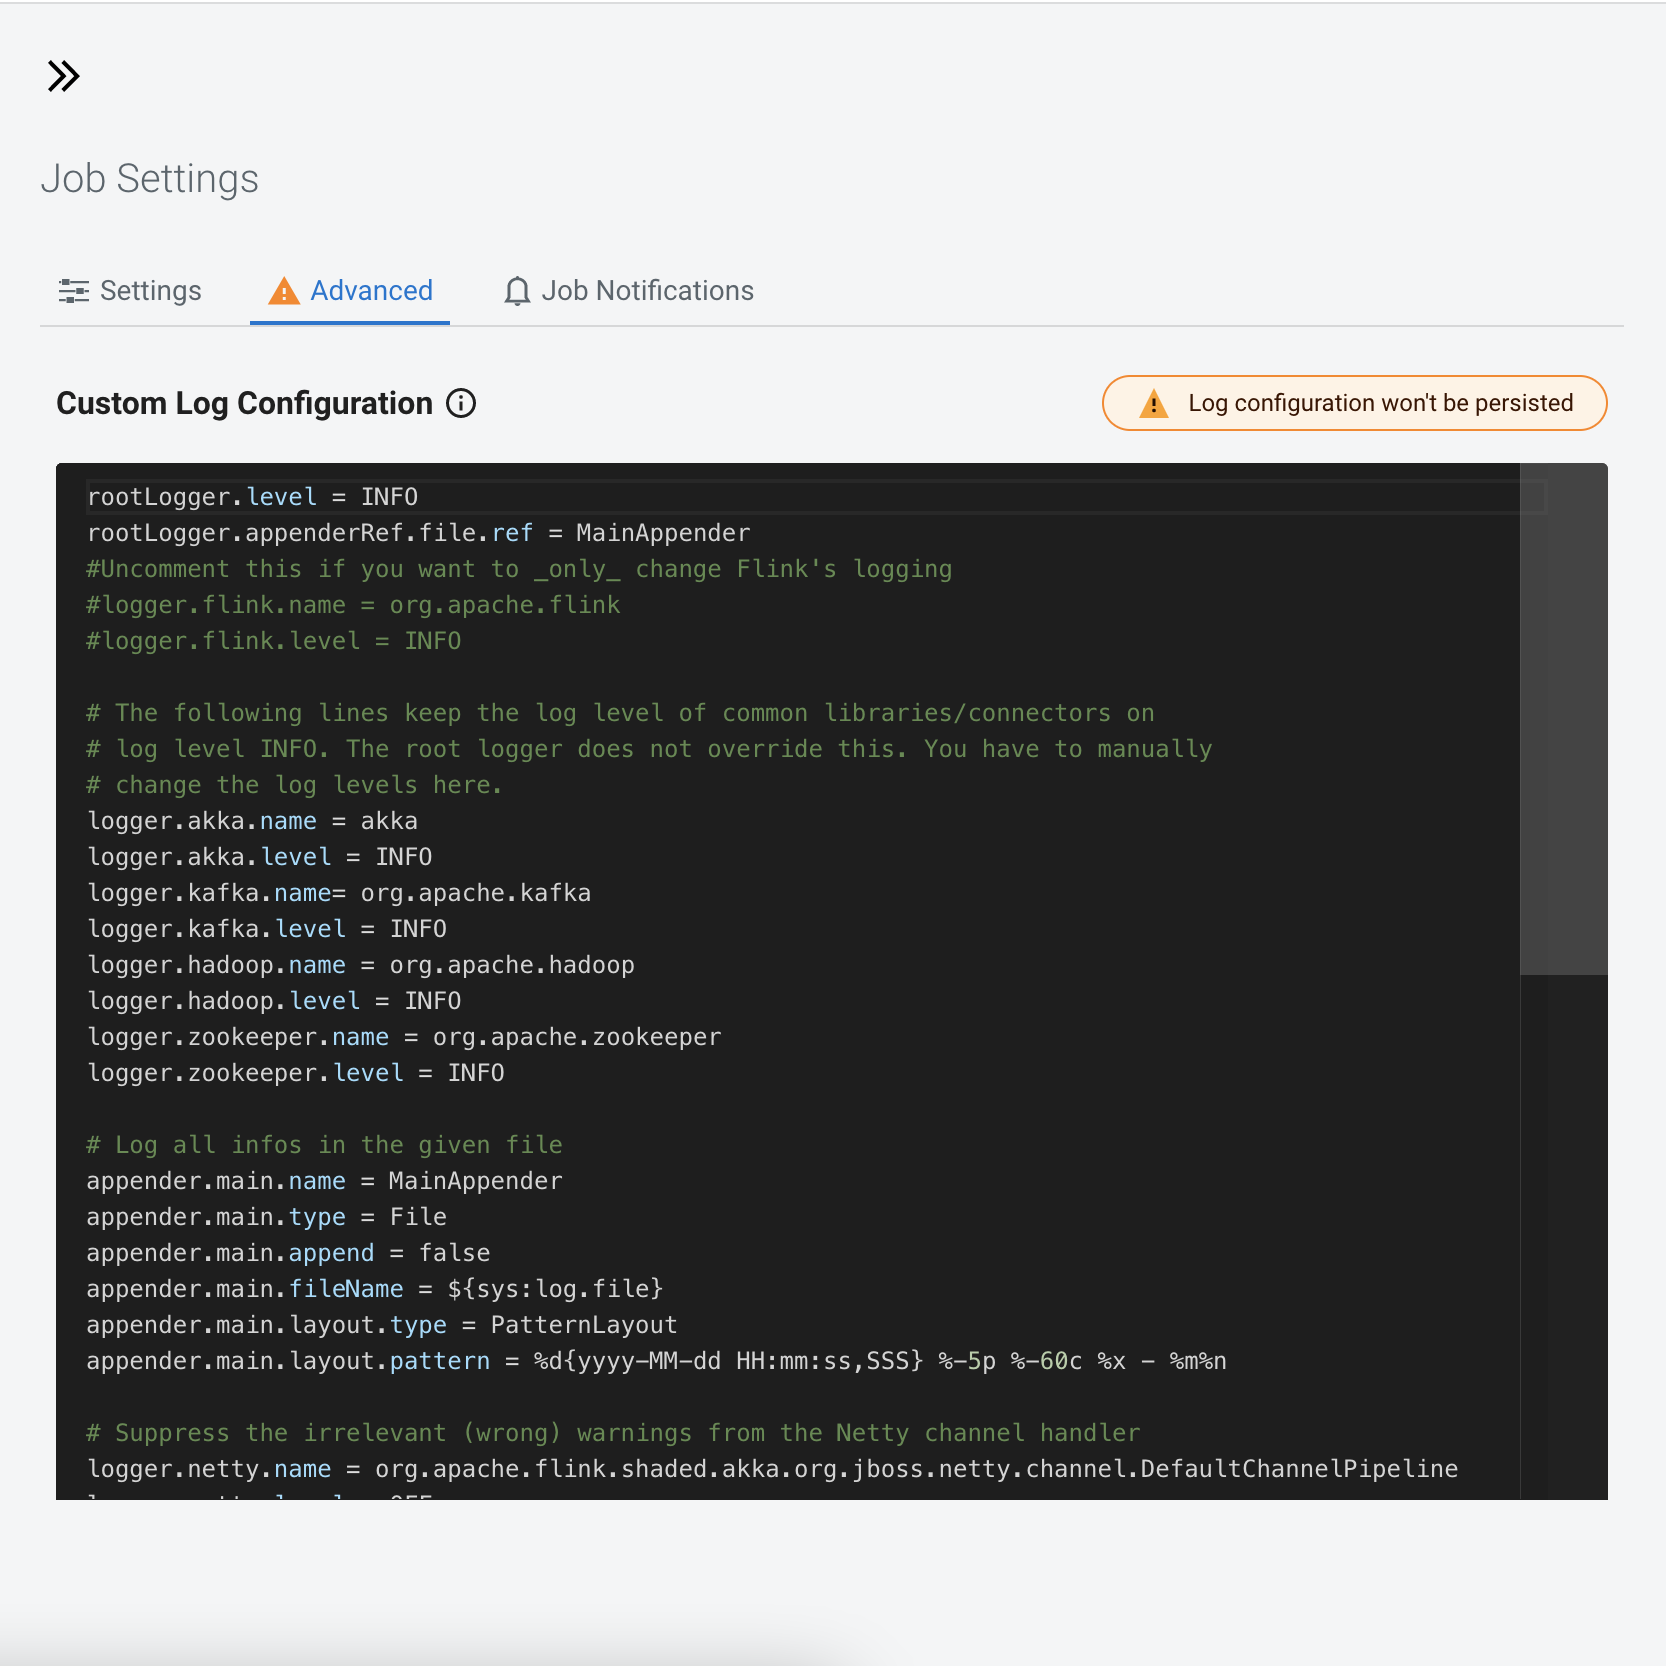Open the Custom Log Configuration info icon
The width and height of the screenshot is (1666, 1666).
coord(461,403)
